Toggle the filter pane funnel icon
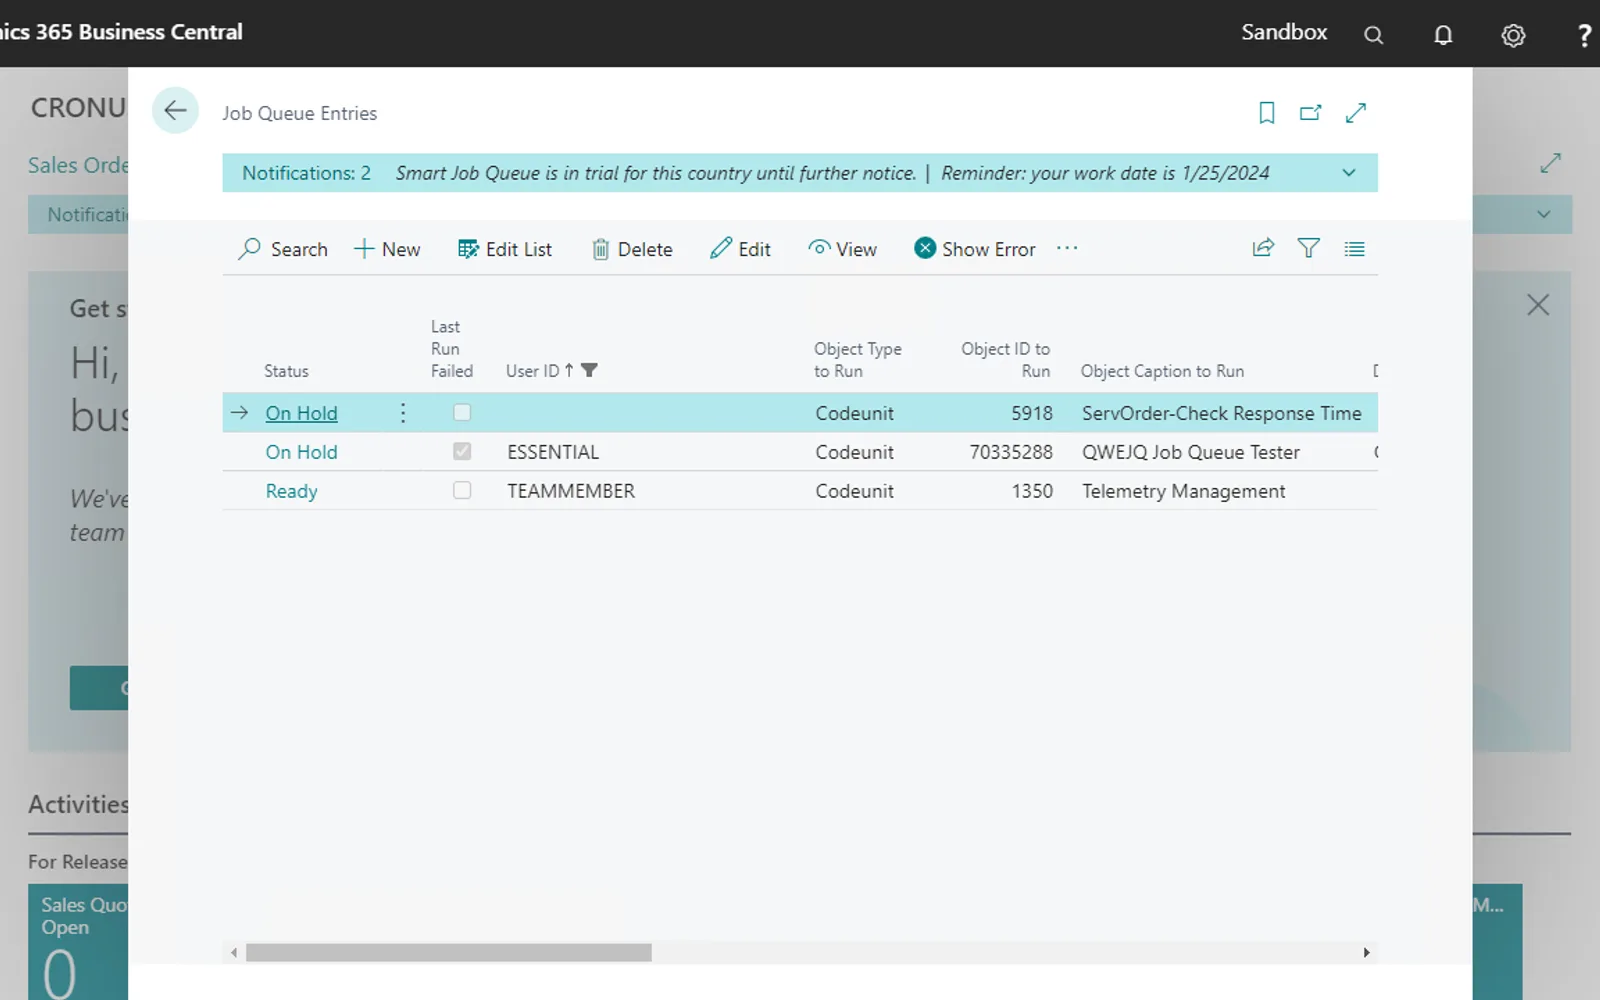 [x=1308, y=248]
